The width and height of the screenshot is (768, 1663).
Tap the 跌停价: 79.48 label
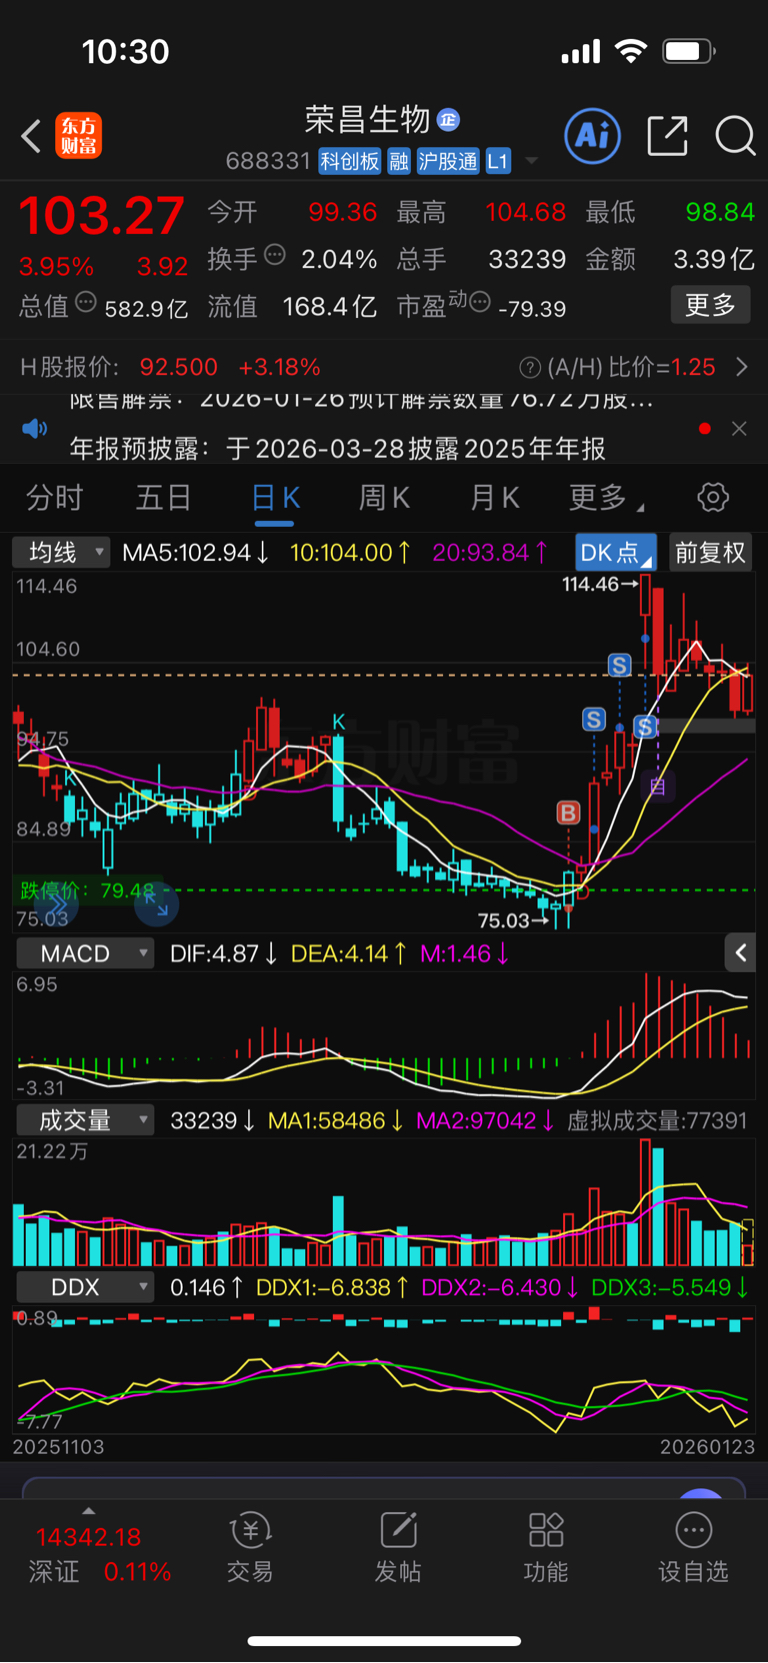tap(88, 890)
